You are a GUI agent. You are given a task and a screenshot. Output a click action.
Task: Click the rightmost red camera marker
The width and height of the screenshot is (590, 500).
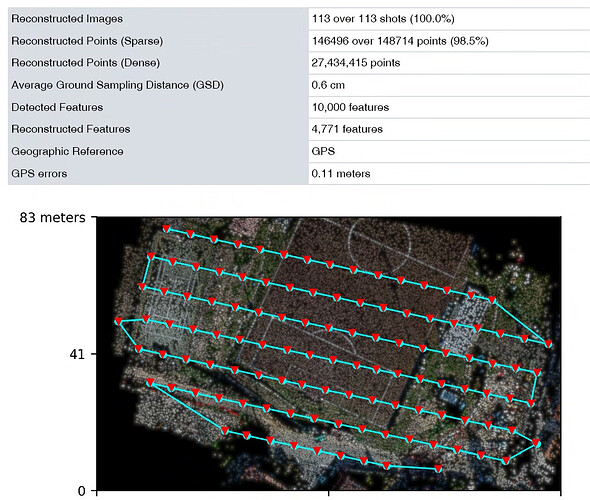point(548,344)
